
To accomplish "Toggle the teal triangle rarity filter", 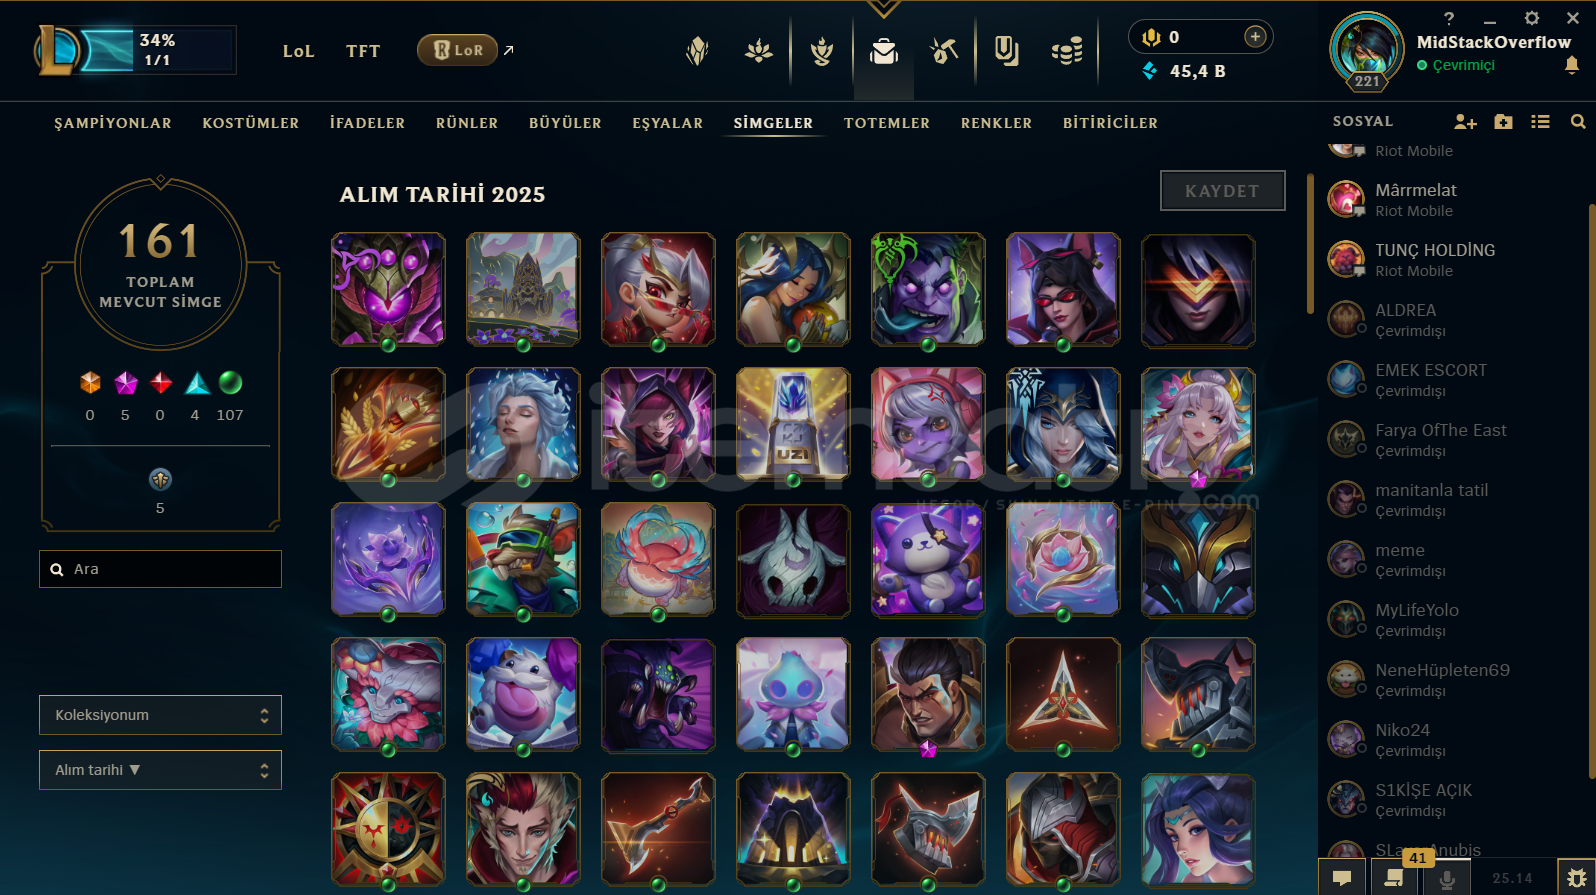I will pos(197,382).
